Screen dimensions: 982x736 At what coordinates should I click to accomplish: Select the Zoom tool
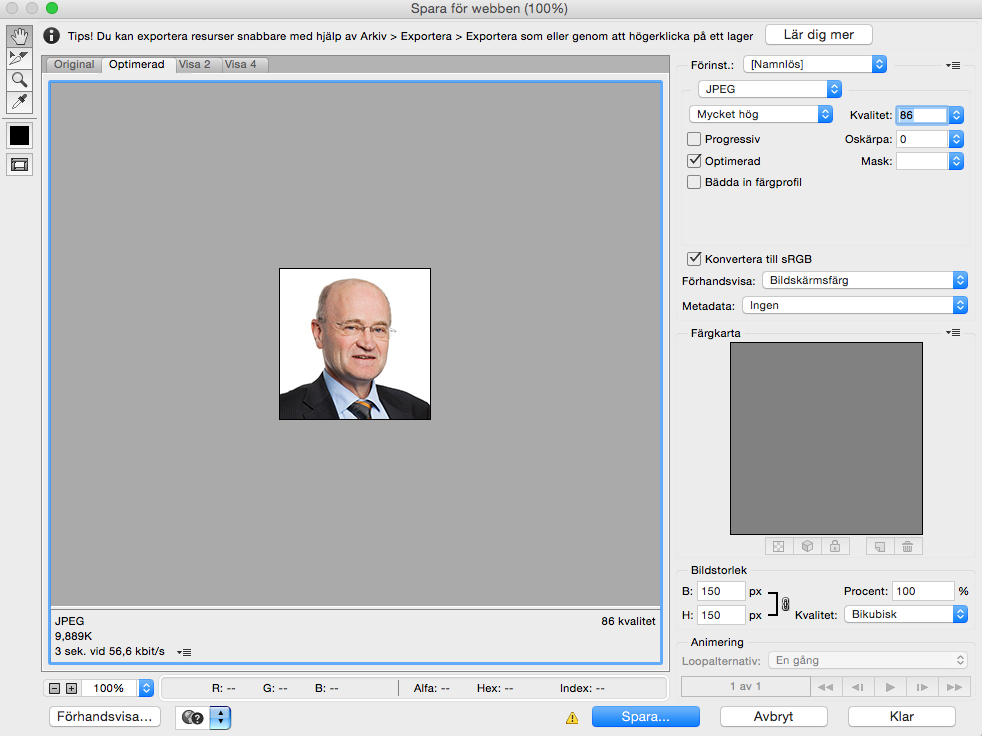coord(19,80)
